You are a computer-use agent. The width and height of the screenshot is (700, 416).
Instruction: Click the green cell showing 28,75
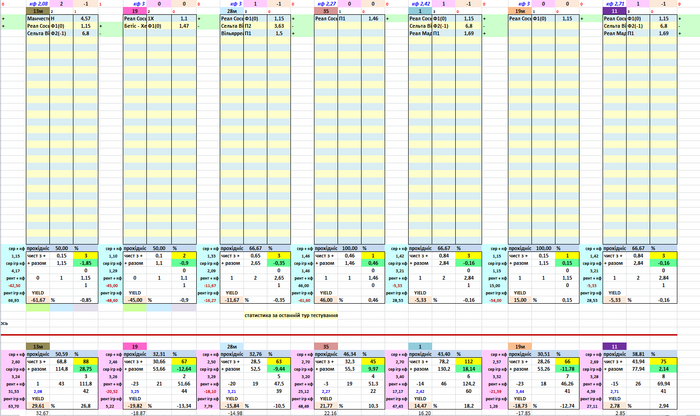(85, 369)
